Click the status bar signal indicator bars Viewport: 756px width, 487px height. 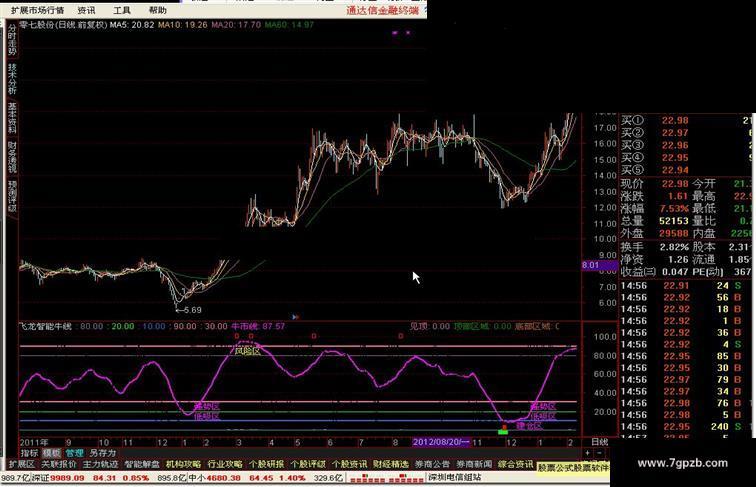pyautogui.click(x=386, y=478)
